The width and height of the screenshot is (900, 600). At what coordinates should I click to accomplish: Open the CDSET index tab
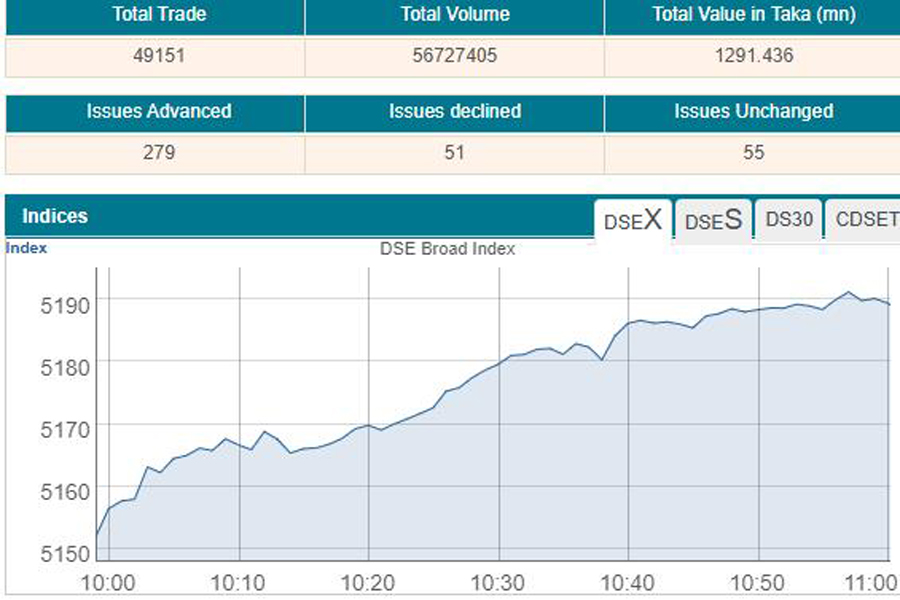pyautogui.click(x=866, y=220)
